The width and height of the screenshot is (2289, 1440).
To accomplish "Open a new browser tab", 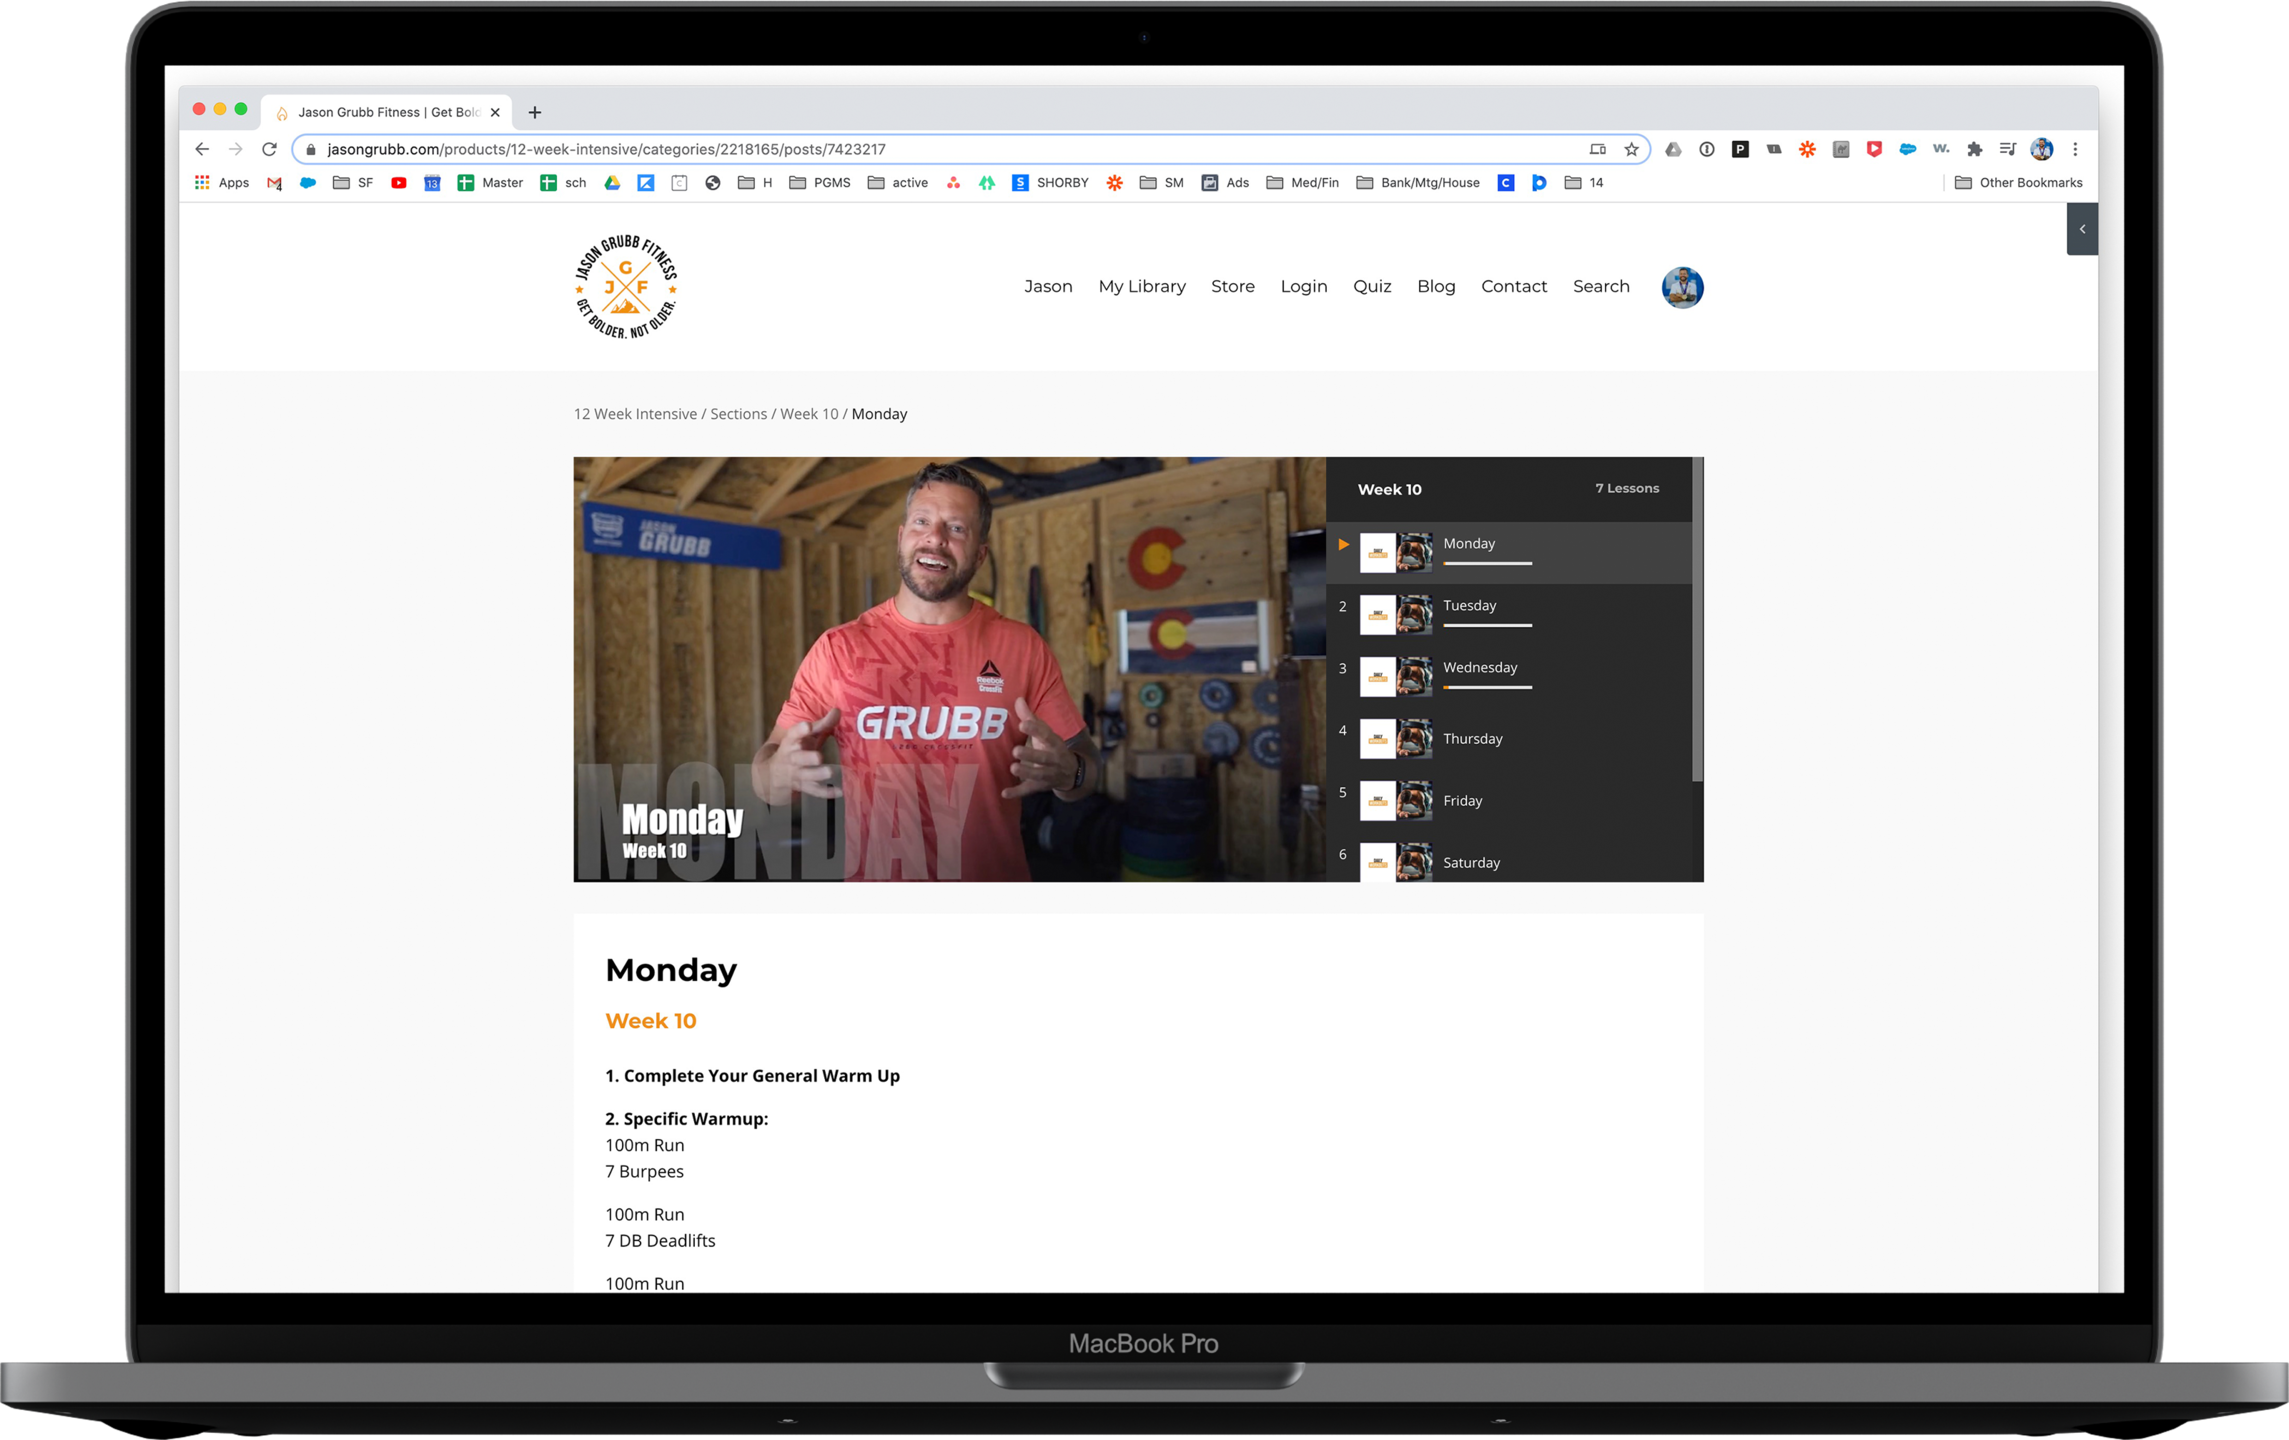I will click(535, 112).
